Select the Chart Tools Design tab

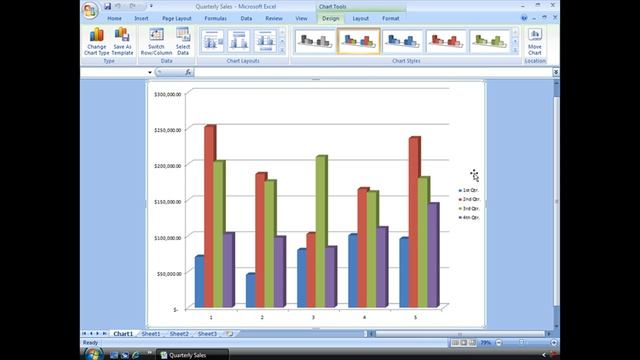pyautogui.click(x=331, y=18)
